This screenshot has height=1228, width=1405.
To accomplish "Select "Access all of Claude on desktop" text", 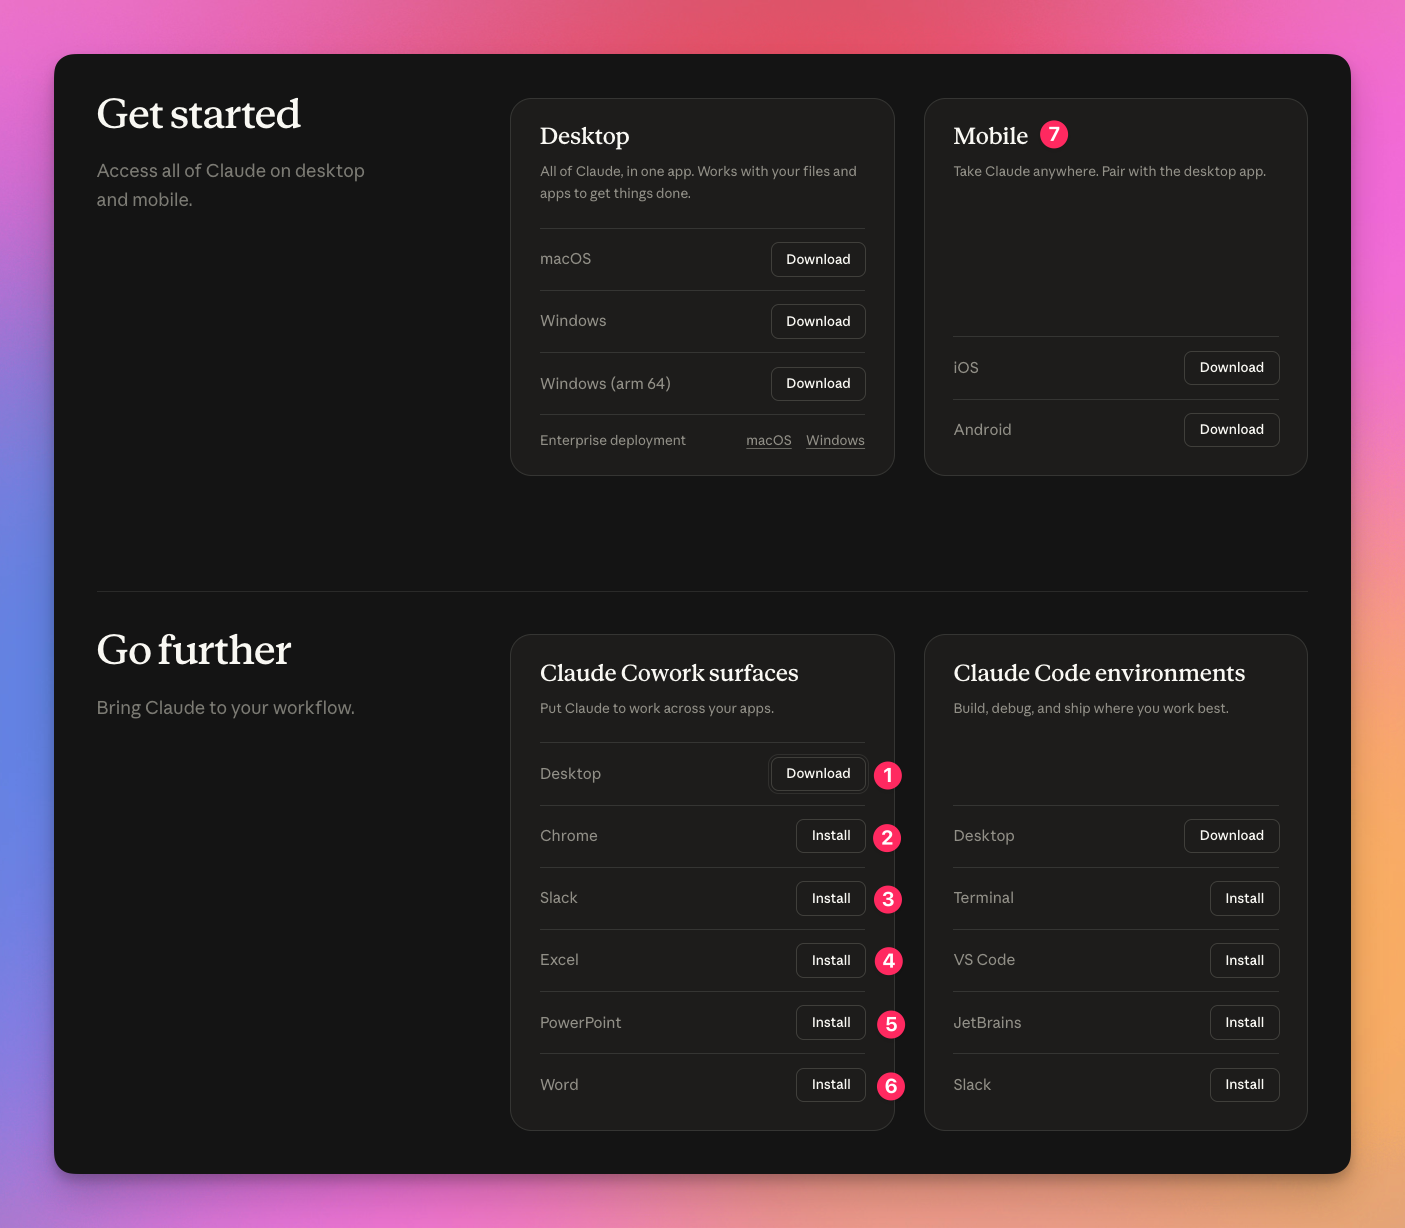I will pos(231,171).
